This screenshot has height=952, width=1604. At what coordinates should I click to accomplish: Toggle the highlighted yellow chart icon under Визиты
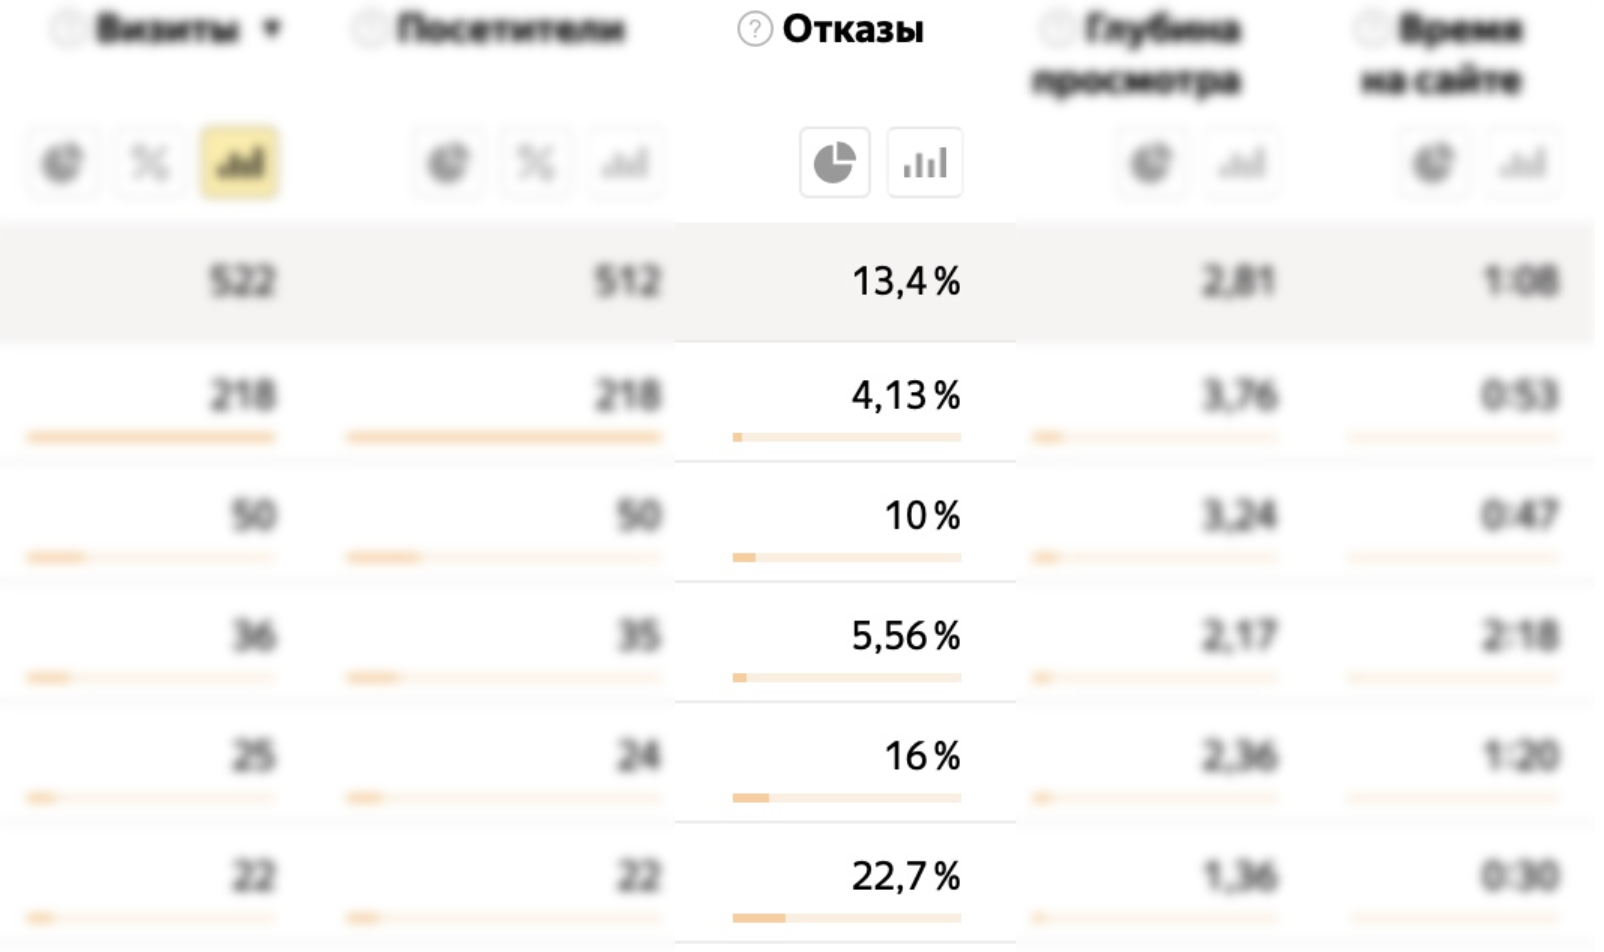239,162
